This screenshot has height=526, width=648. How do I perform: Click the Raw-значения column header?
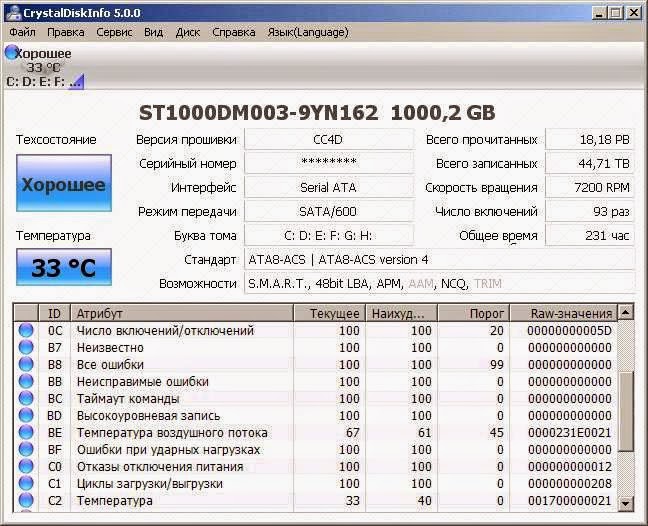(x=564, y=313)
